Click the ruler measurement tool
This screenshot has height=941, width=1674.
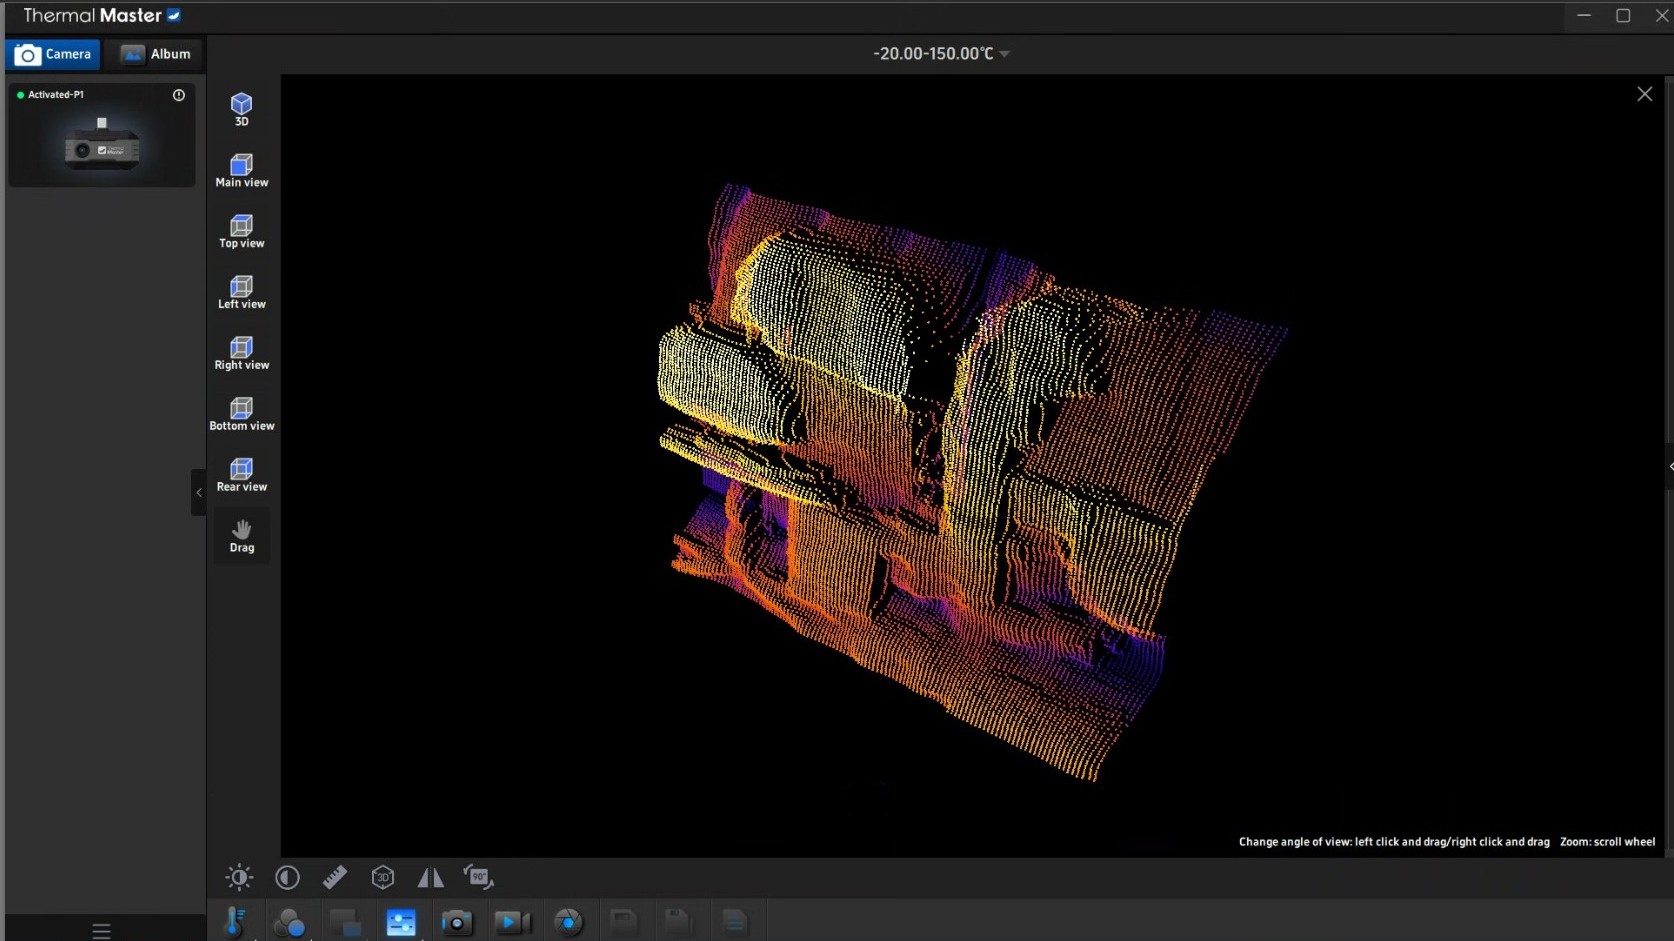tap(335, 877)
